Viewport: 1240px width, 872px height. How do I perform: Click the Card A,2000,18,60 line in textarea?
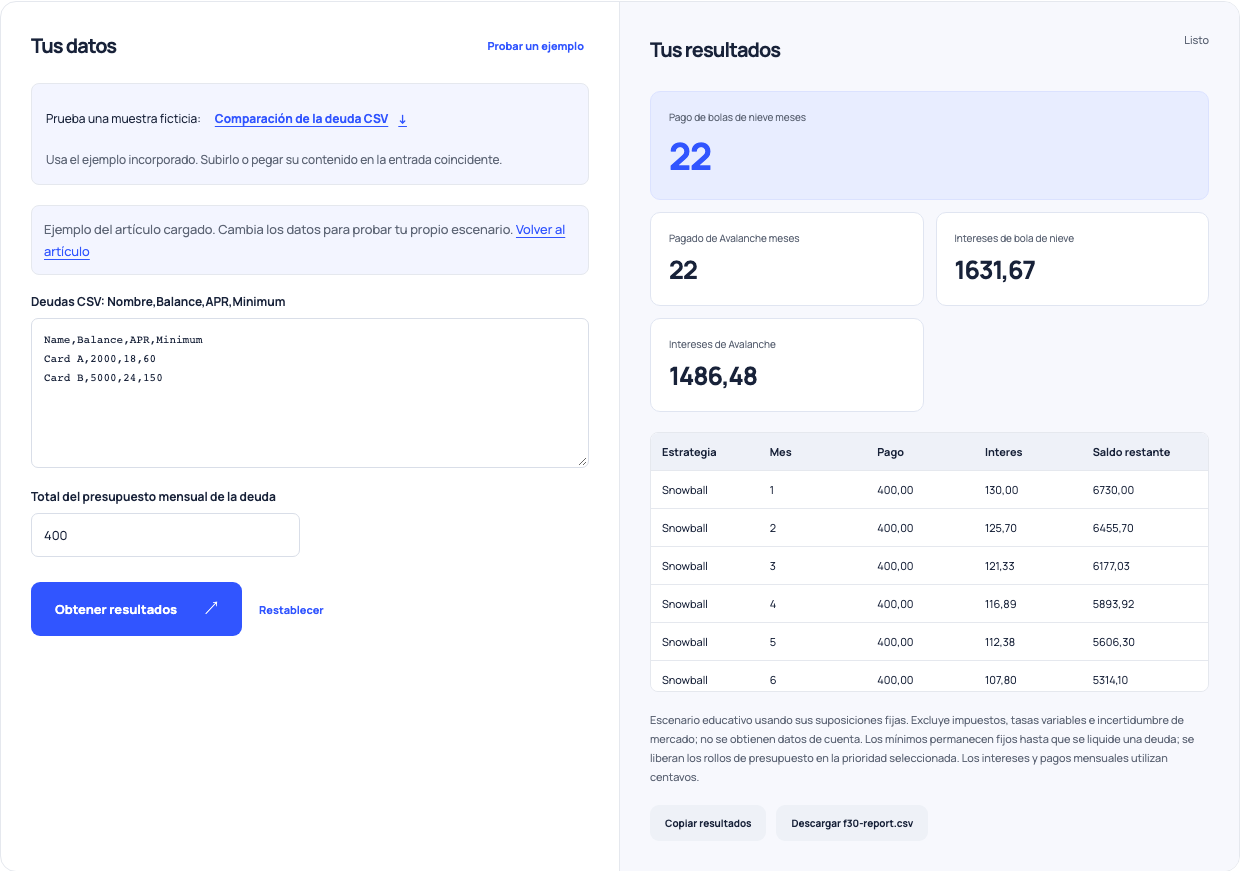[100, 359]
